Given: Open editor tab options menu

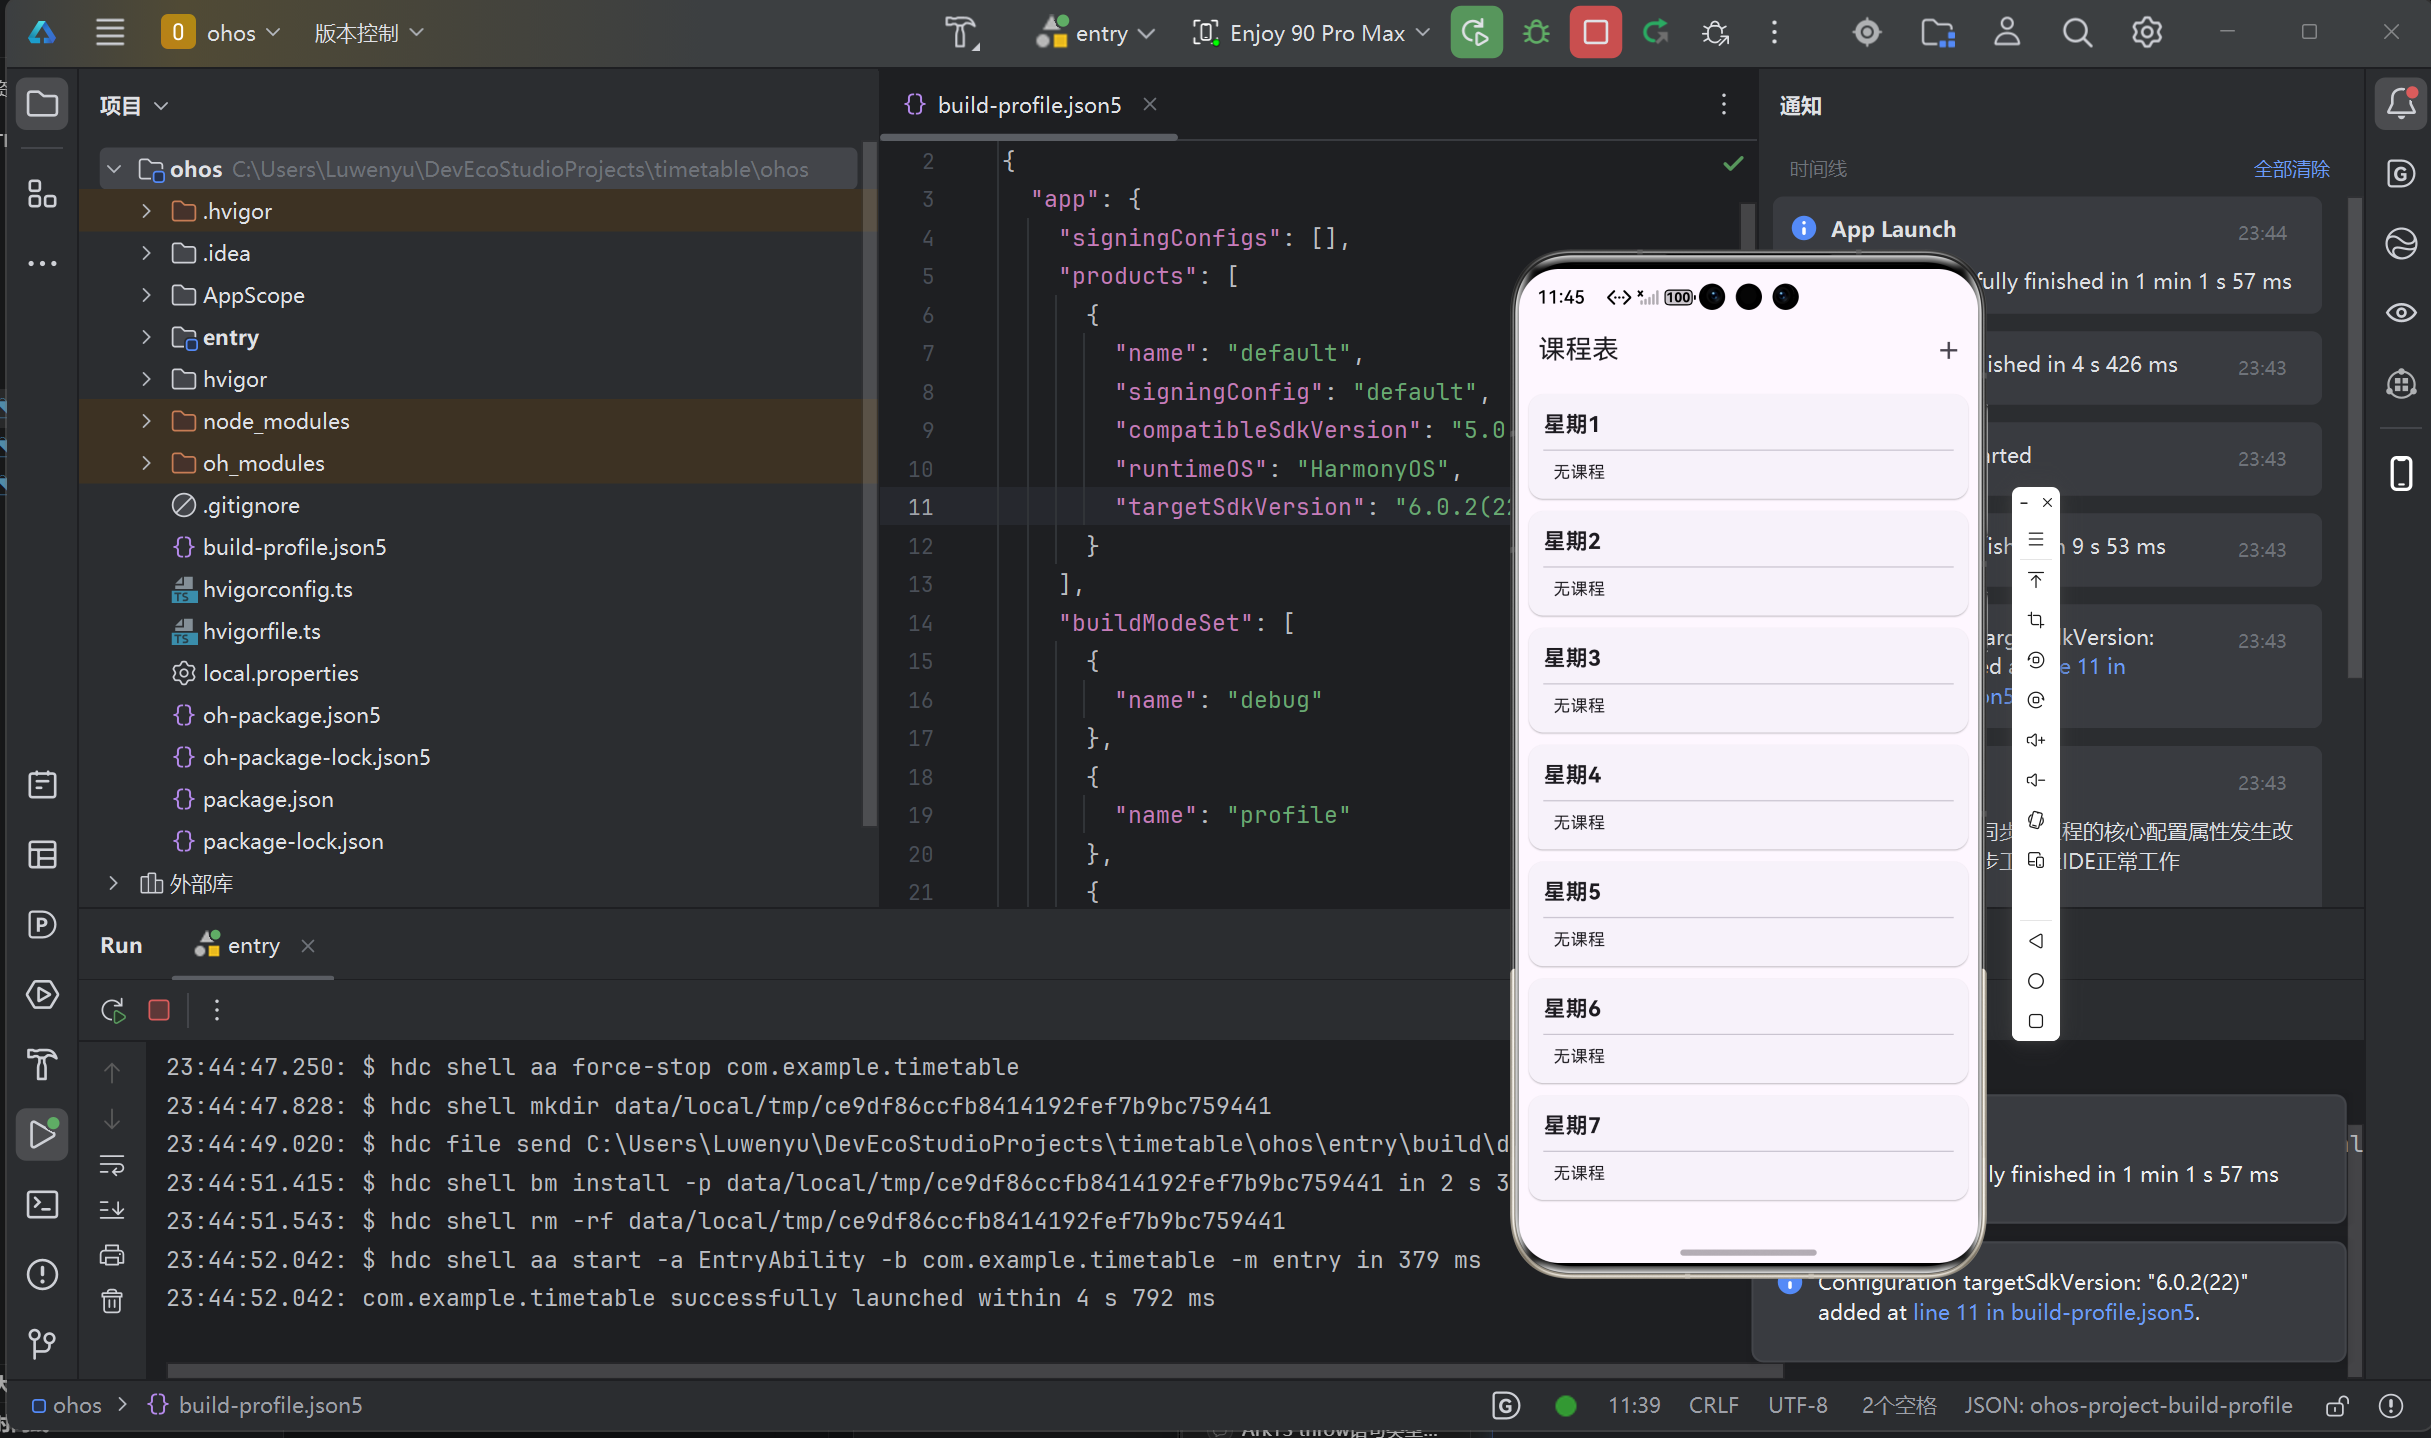Looking at the screenshot, I should [1724, 104].
